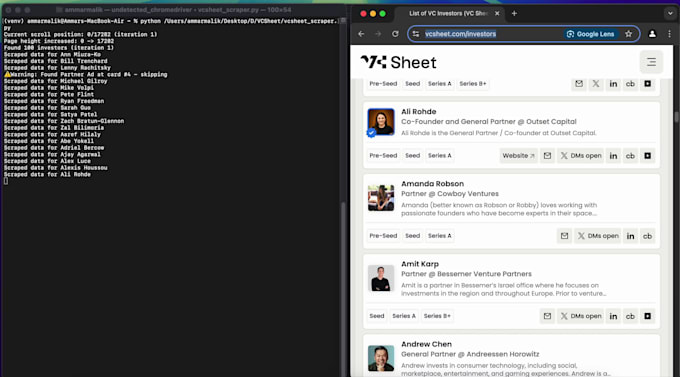The image size is (680, 377).
Task: Click the Google Lens button
Action: point(590,34)
